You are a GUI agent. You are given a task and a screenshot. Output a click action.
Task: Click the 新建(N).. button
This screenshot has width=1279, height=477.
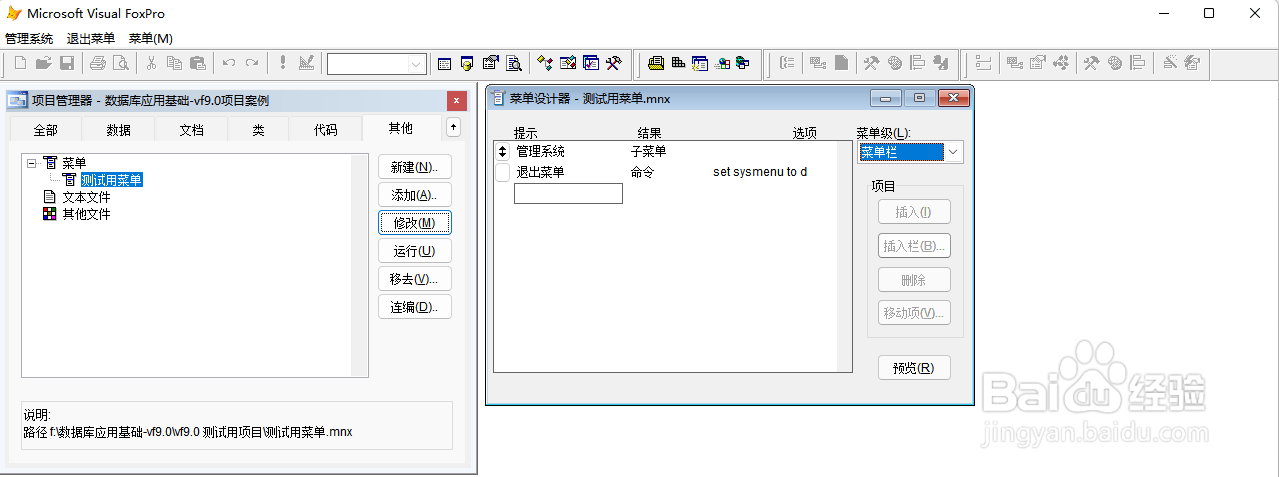click(415, 166)
